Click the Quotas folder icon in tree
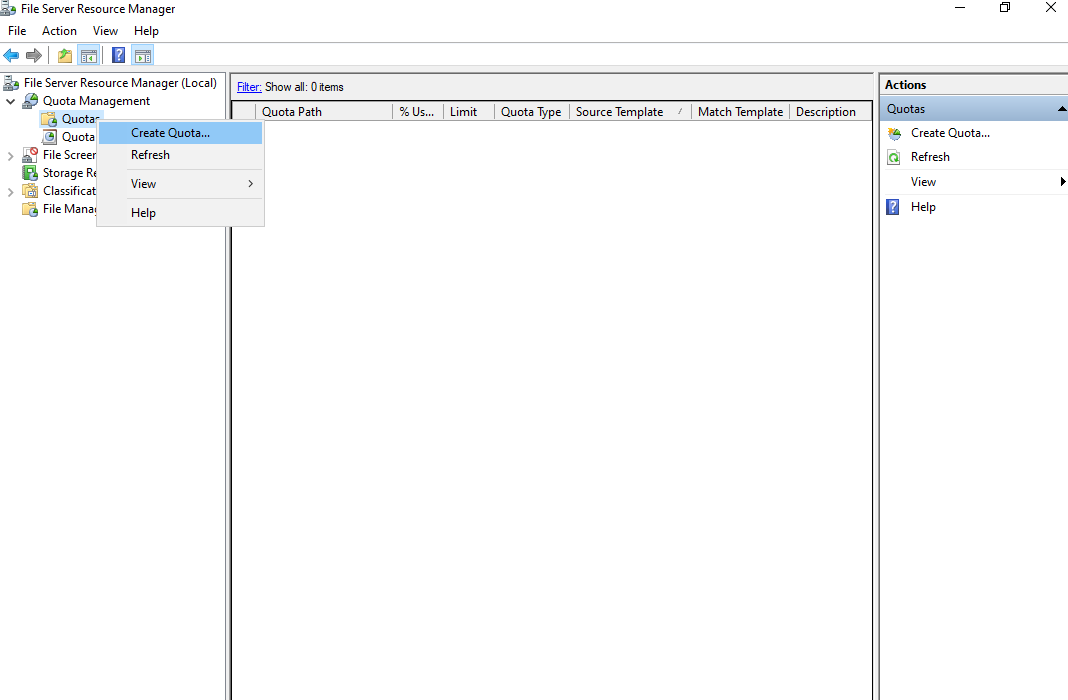1068x700 pixels. coord(49,119)
